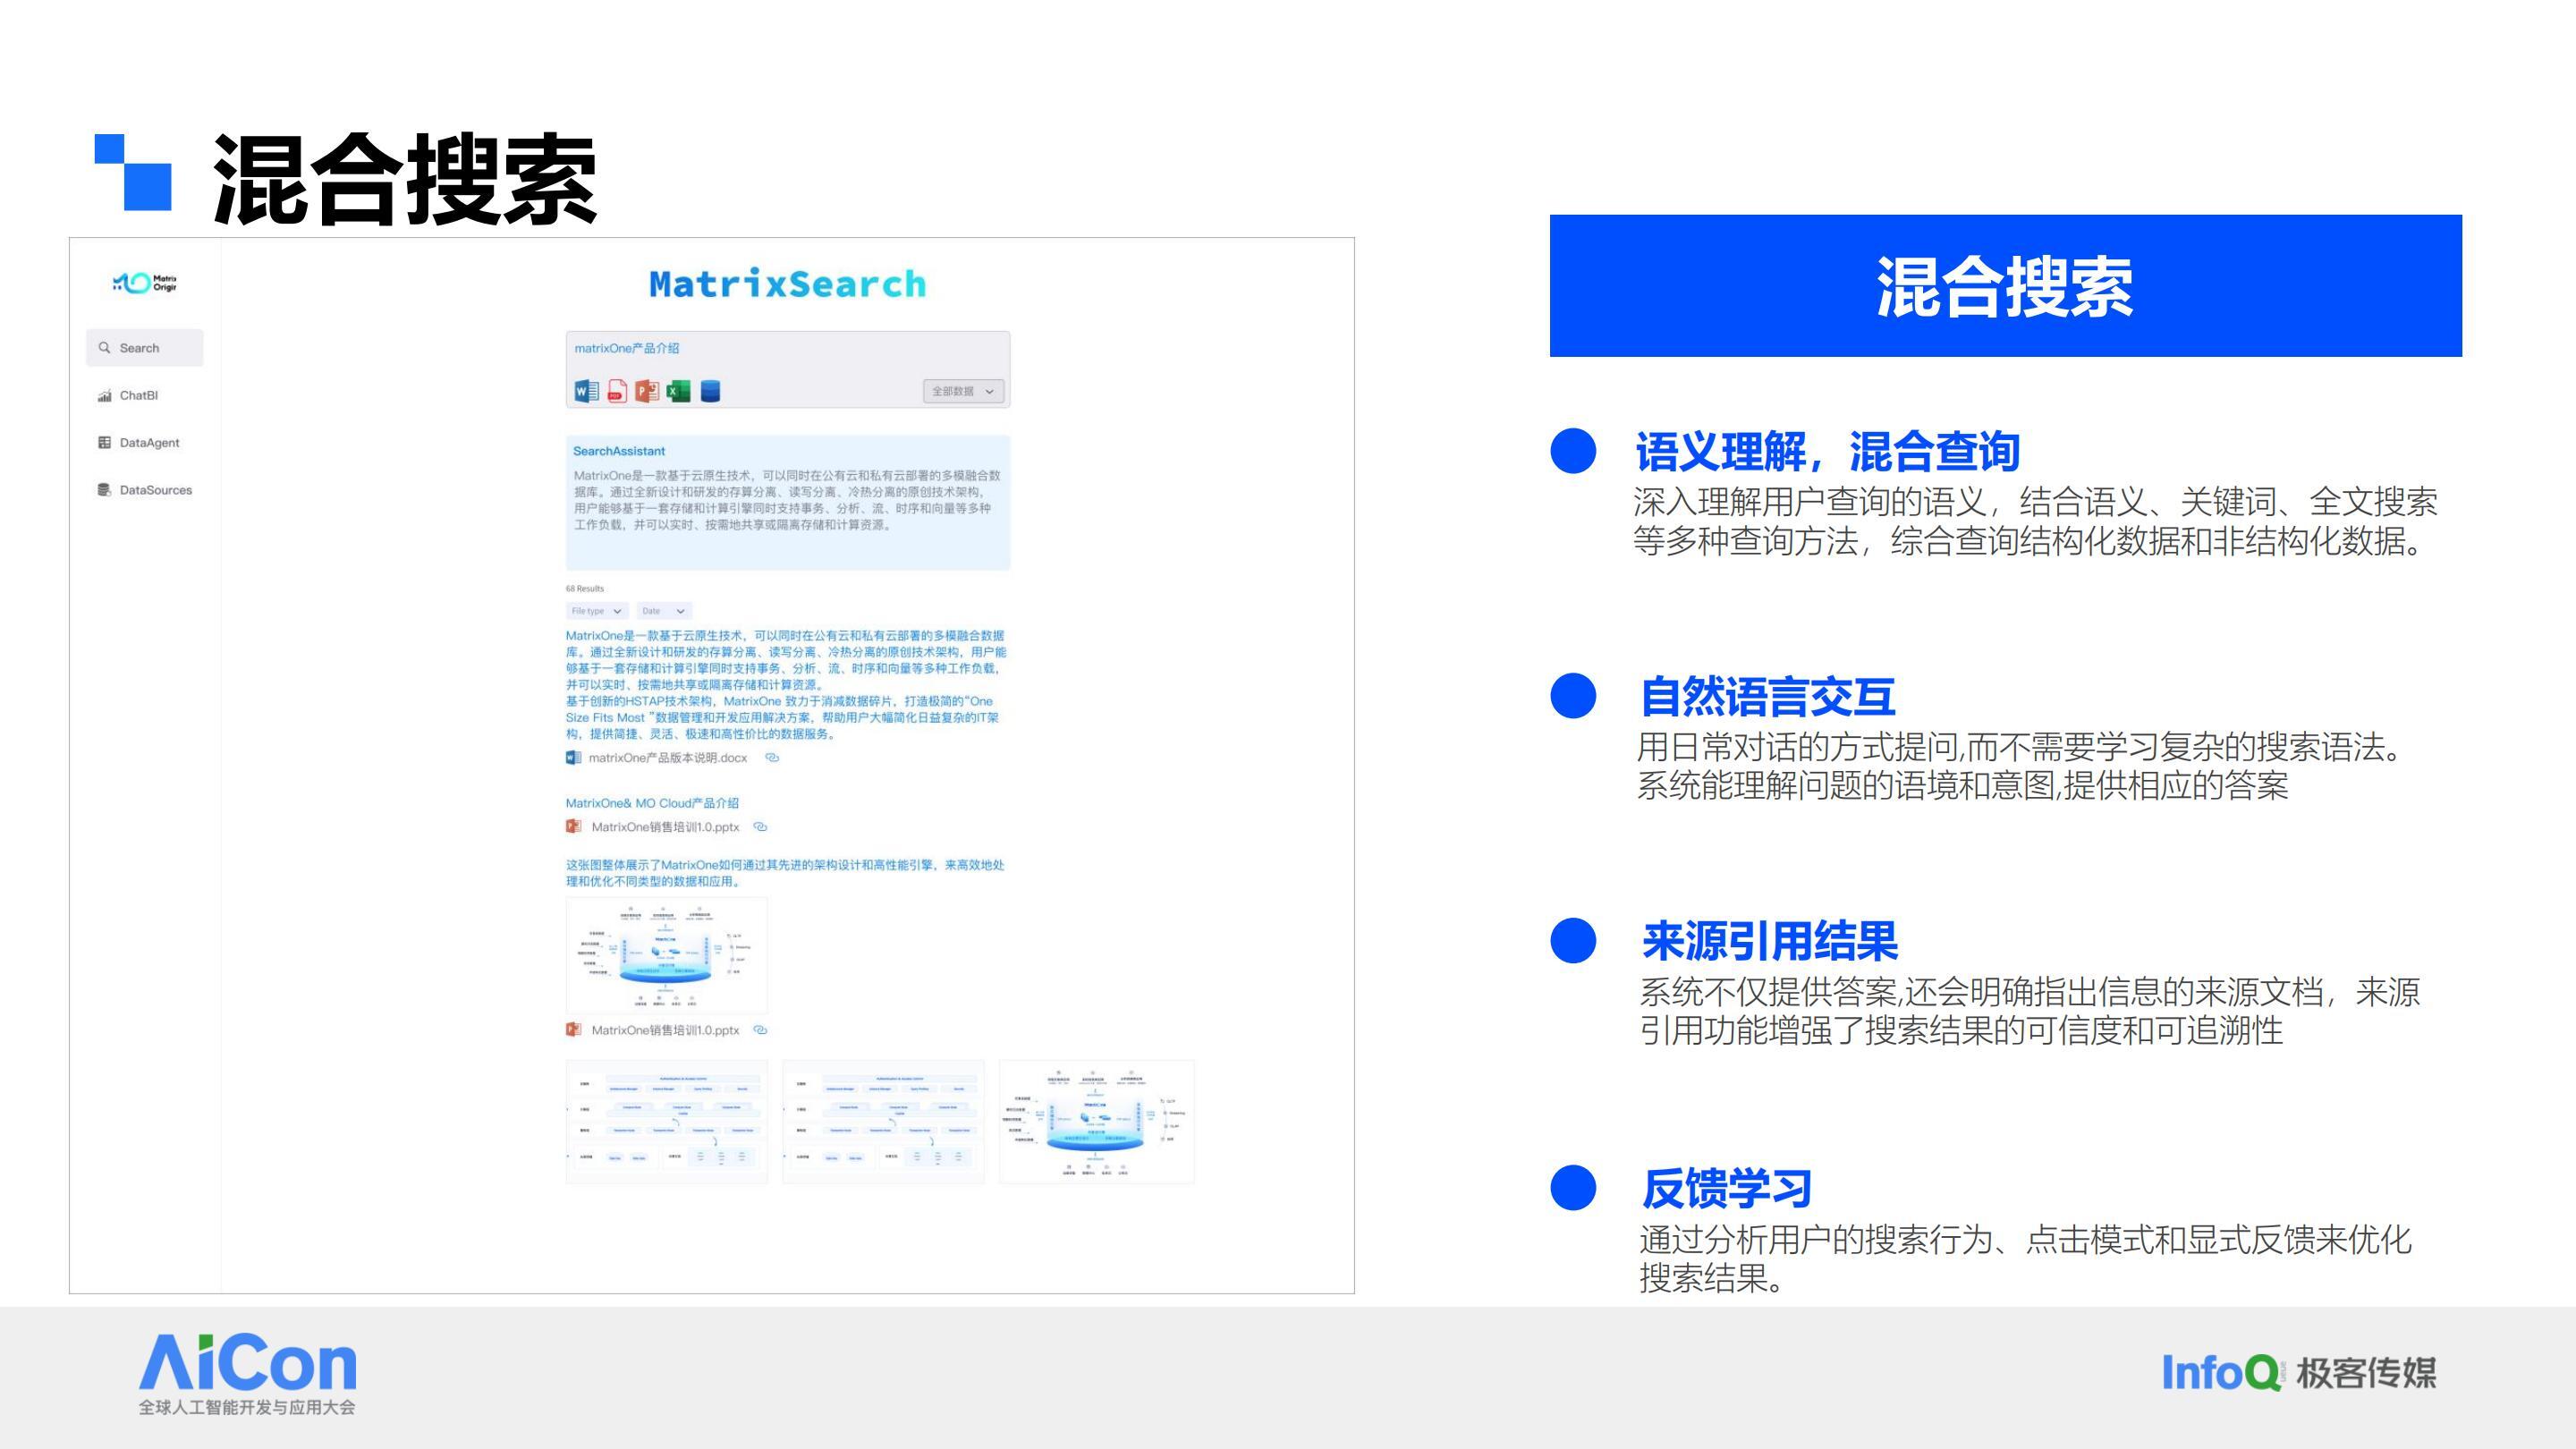
Task: Open matrixOne产品版本说明.docx file
Action: click(x=667, y=758)
